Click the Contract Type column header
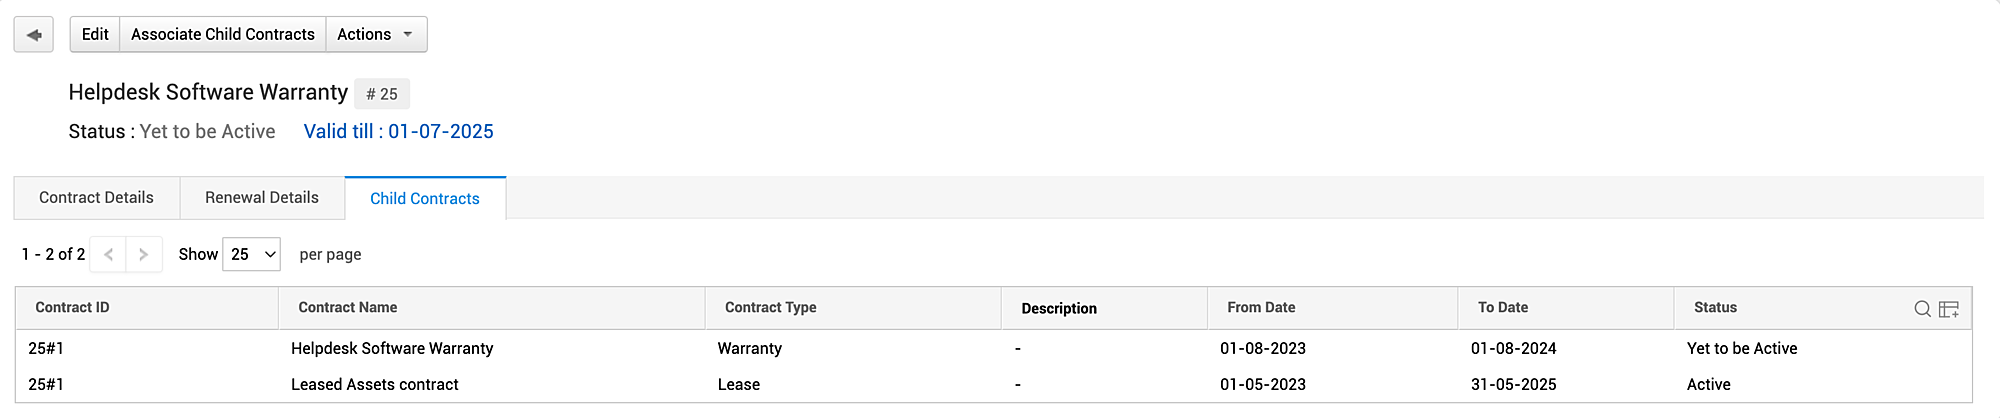This screenshot has width=2000, height=418. (x=770, y=308)
